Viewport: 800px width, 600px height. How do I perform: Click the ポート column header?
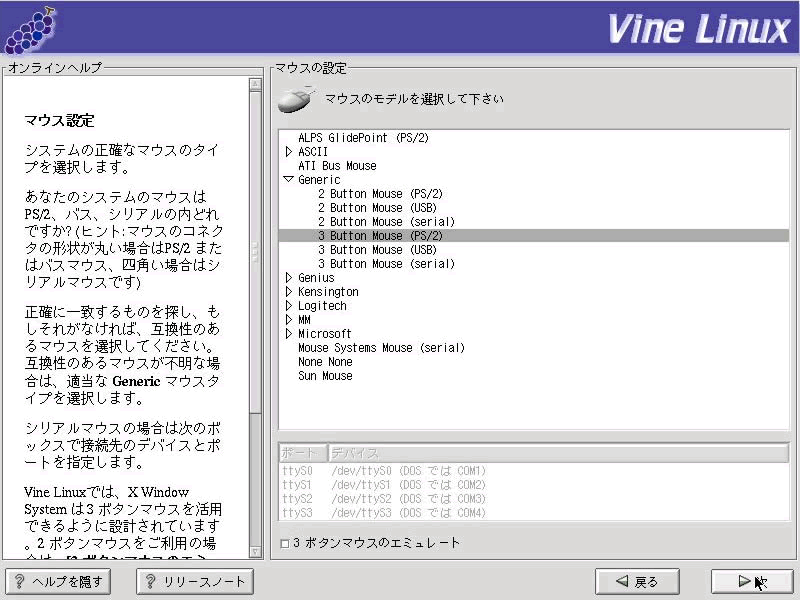[303, 453]
